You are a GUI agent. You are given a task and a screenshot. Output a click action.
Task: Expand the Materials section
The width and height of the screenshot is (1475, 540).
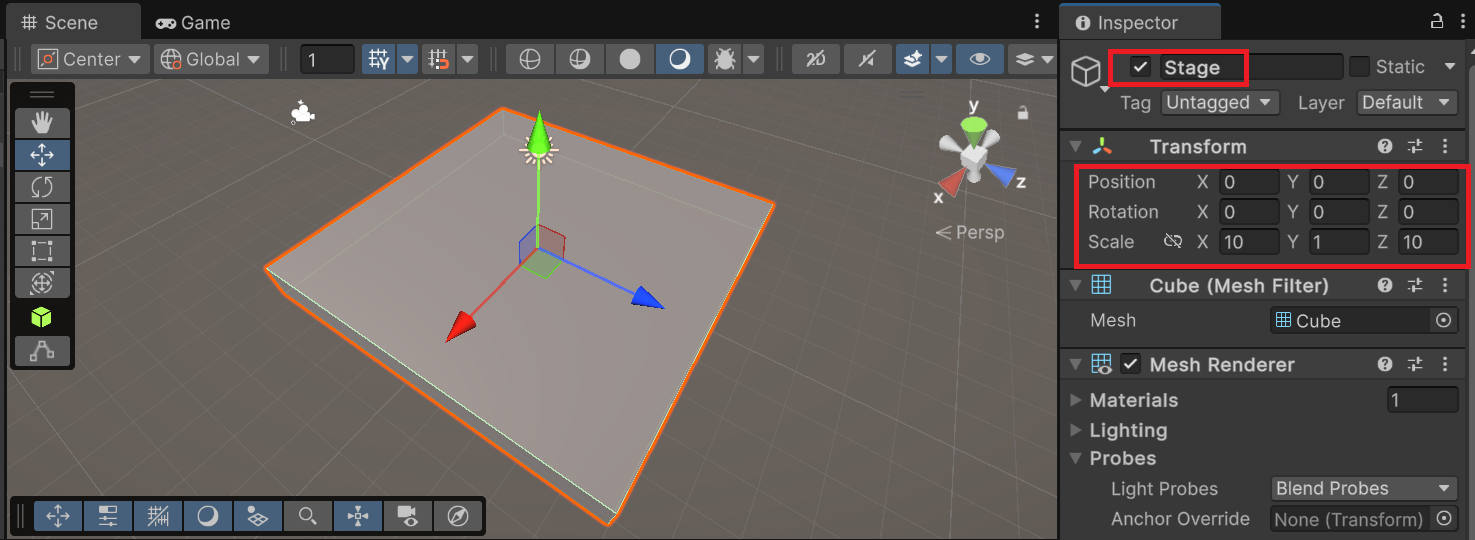tap(1076, 400)
